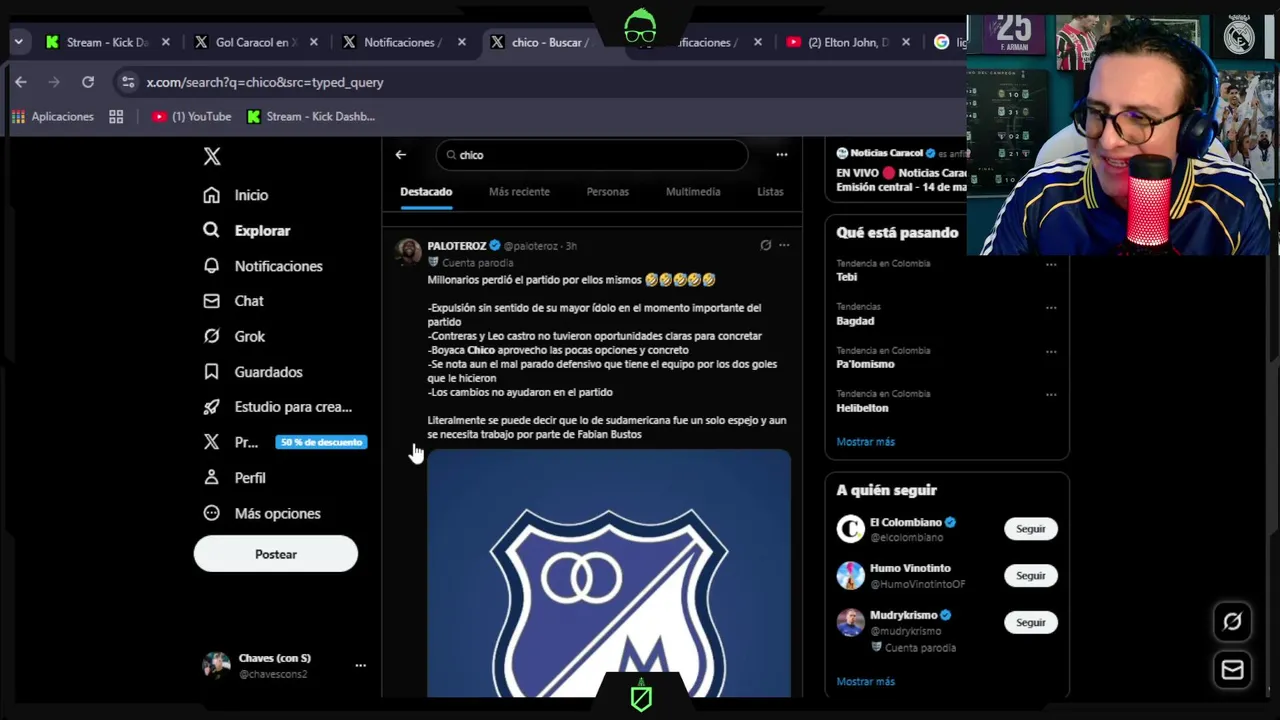Click the tab groups grid icon
Viewport: 1280px width, 720px height.
(x=116, y=116)
